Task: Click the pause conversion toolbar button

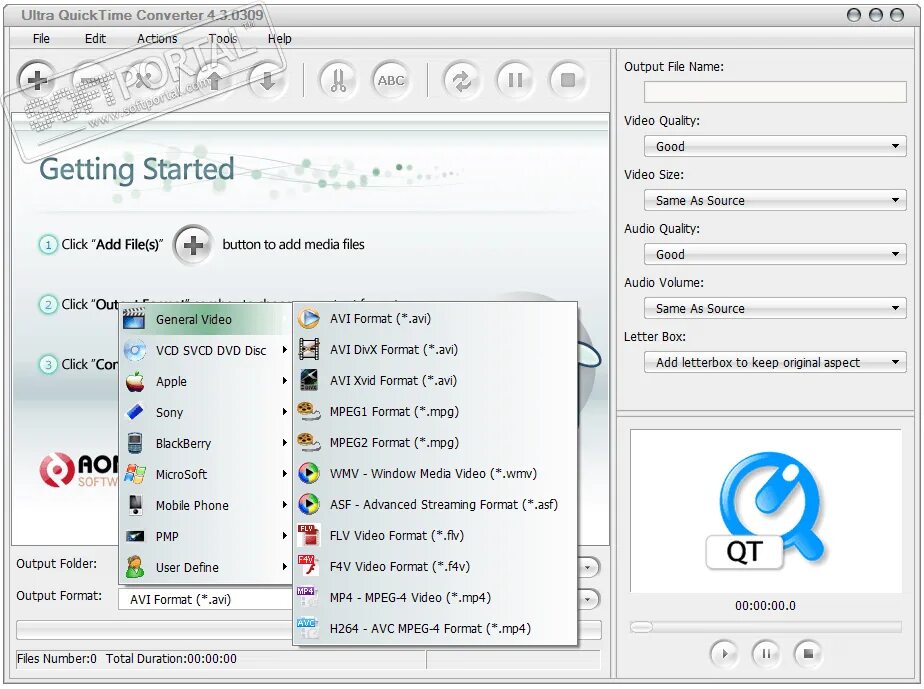Action: point(515,80)
